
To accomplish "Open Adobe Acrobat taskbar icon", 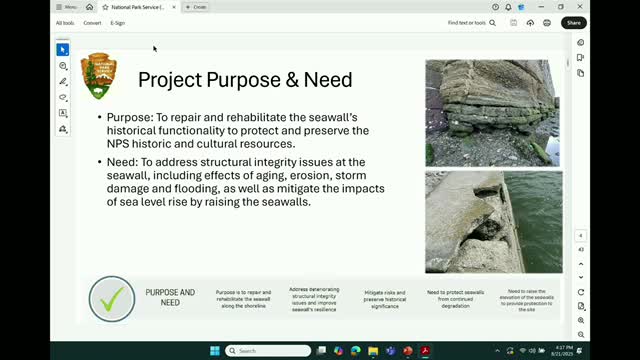I will (x=425, y=351).
